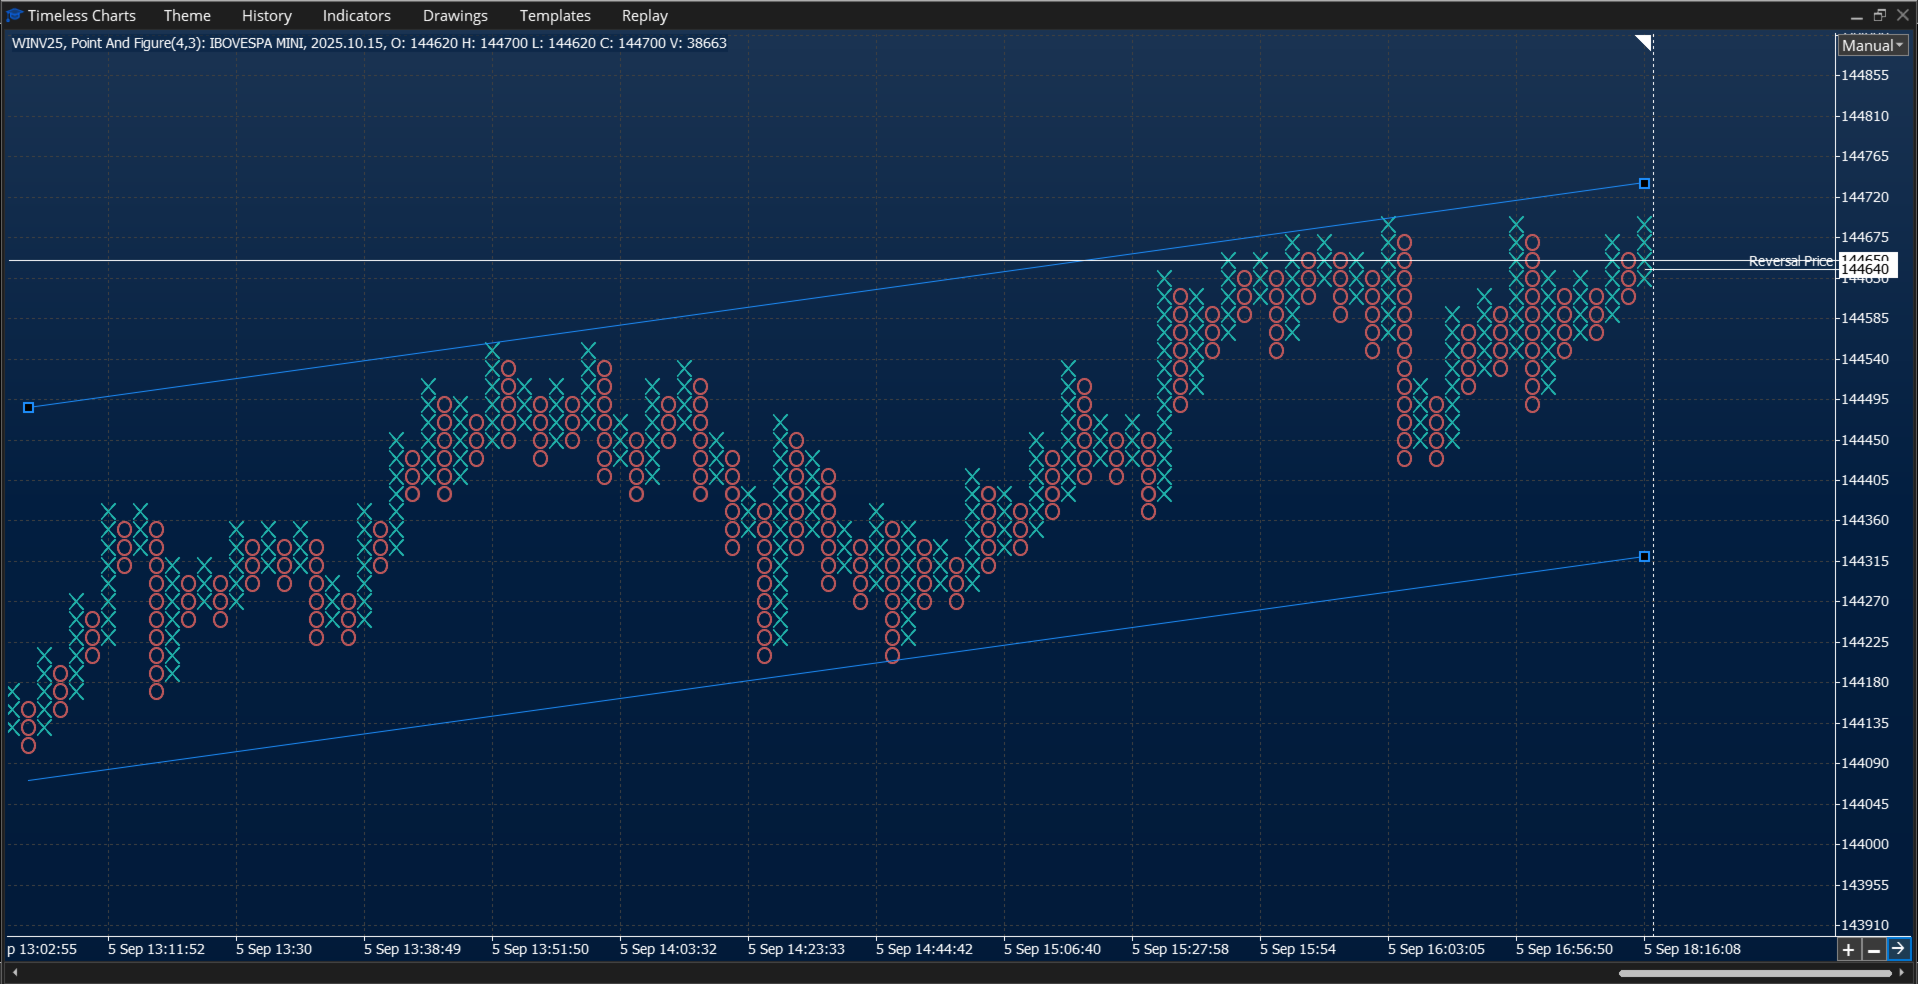Image resolution: width=1918 pixels, height=984 pixels.
Task: Click the plus zoom-in chart button
Action: pyautogui.click(x=1849, y=950)
